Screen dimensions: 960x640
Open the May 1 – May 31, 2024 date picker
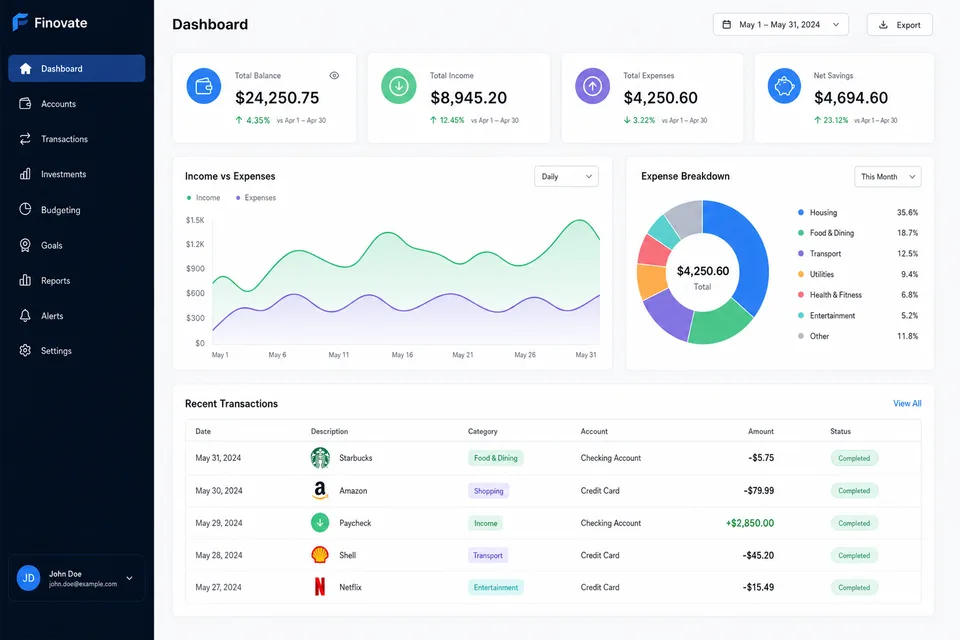click(781, 24)
